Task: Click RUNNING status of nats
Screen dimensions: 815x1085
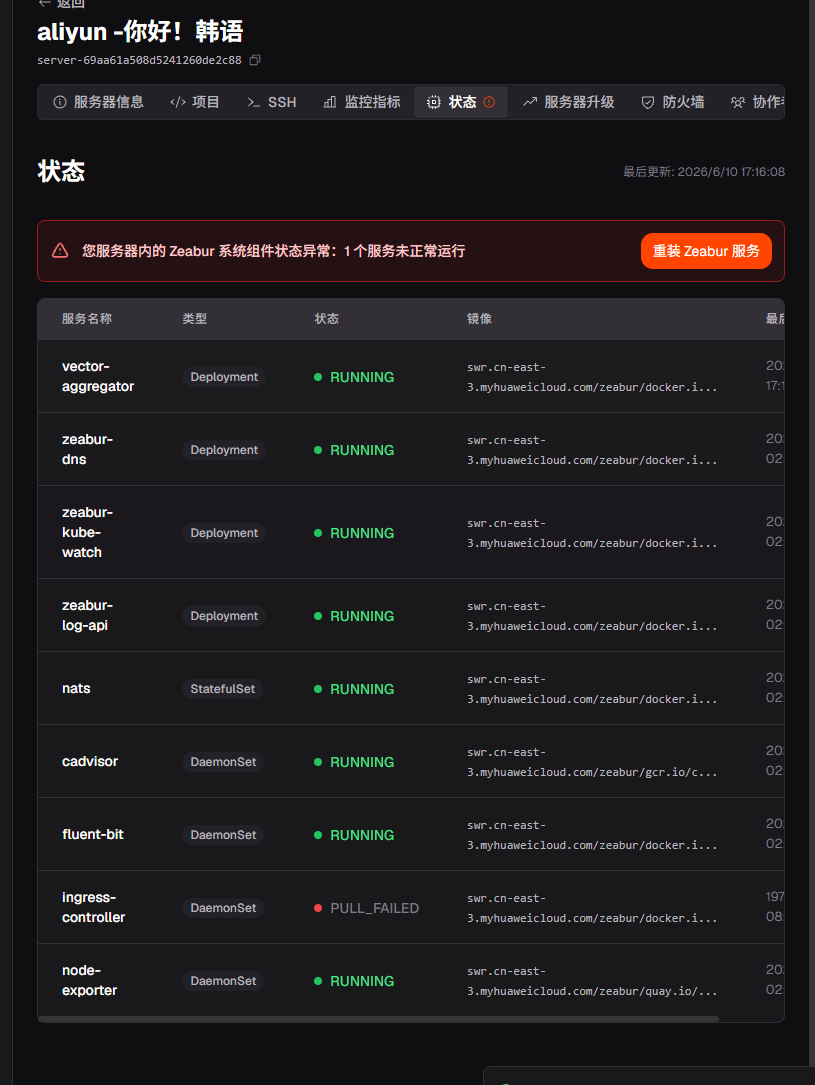Action: 354,689
